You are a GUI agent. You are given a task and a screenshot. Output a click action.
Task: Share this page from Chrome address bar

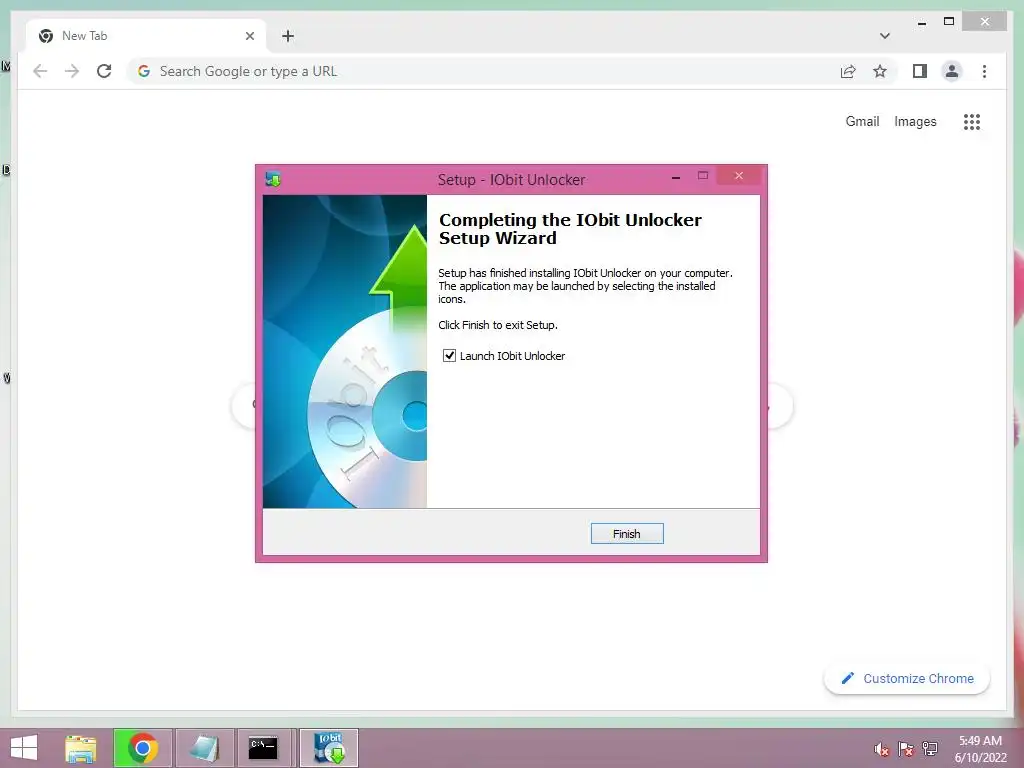tap(848, 71)
